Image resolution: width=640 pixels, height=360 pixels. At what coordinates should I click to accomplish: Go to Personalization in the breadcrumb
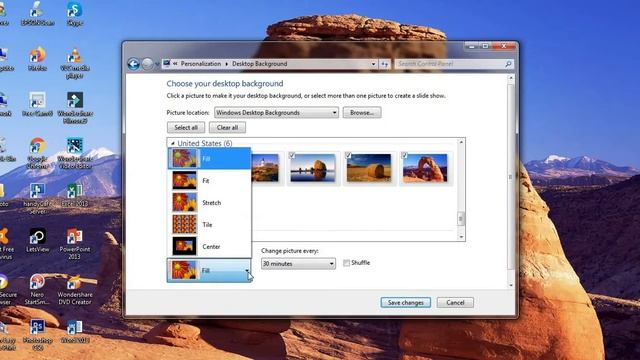point(200,64)
